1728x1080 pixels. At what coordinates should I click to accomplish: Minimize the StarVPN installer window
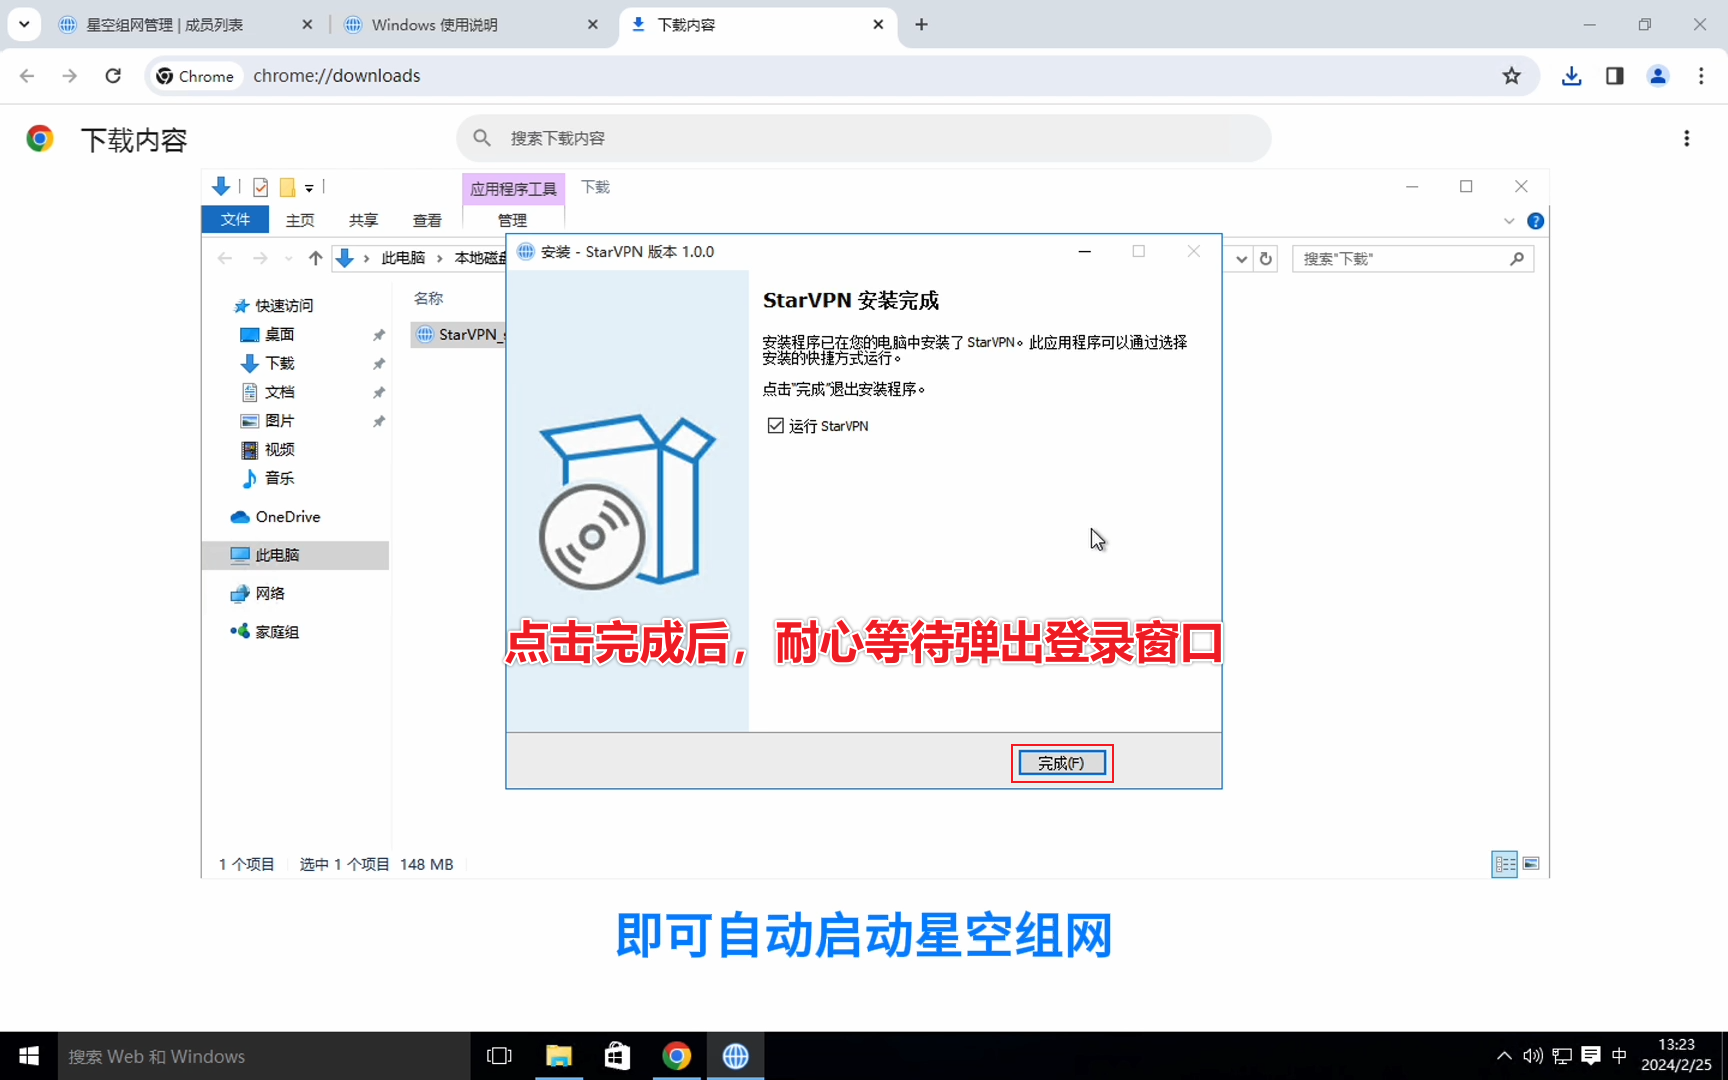1084,252
